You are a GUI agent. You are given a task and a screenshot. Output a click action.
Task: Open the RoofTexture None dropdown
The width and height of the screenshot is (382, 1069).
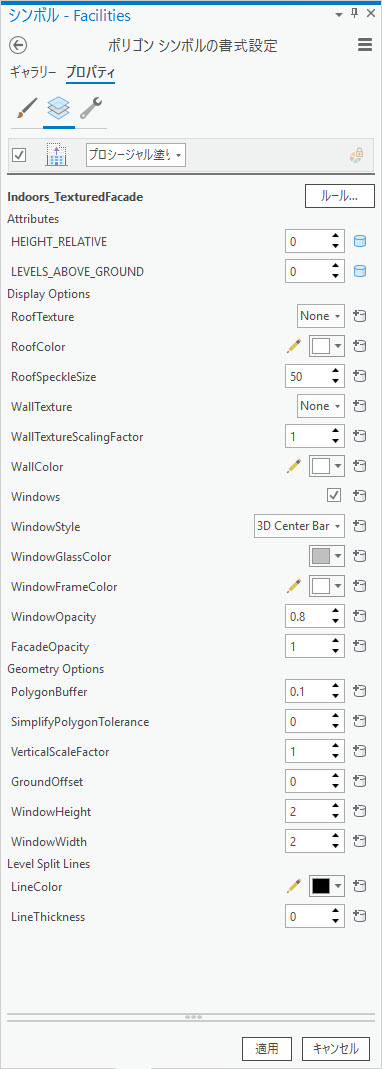click(x=321, y=316)
